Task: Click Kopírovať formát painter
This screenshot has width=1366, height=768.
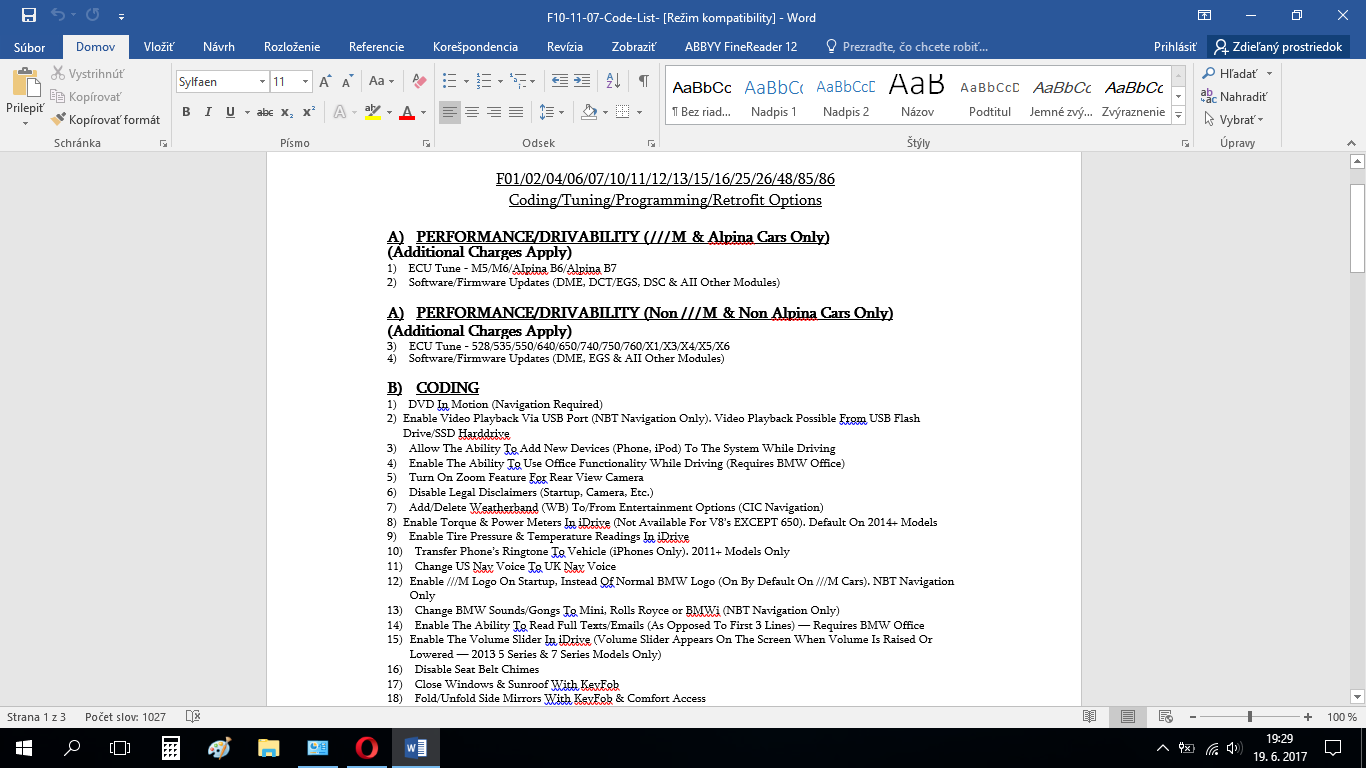Action: tap(106, 120)
